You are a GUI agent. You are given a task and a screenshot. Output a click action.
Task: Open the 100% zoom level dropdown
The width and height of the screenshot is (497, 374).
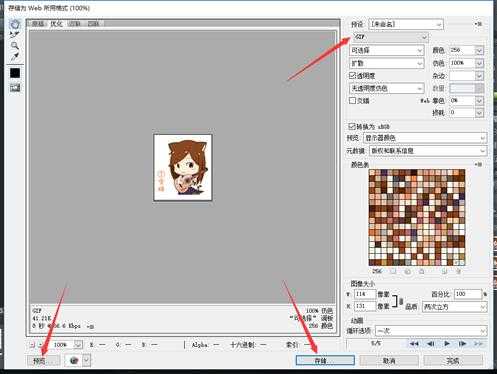78,345
